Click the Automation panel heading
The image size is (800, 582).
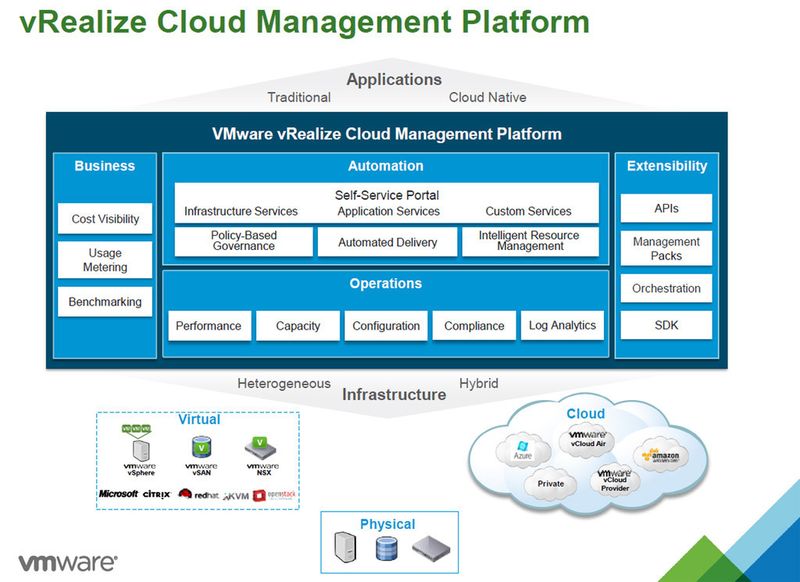pyautogui.click(x=386, y=166)
